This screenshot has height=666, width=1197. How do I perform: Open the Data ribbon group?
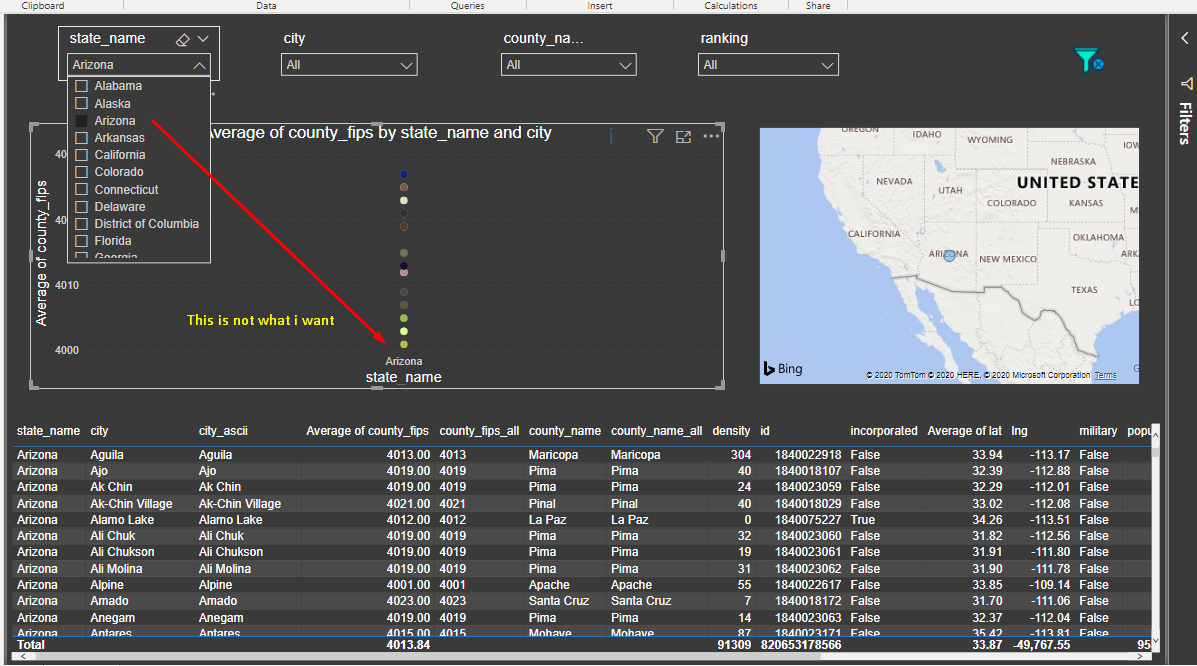pyautogui.click(x=266, y=5)
